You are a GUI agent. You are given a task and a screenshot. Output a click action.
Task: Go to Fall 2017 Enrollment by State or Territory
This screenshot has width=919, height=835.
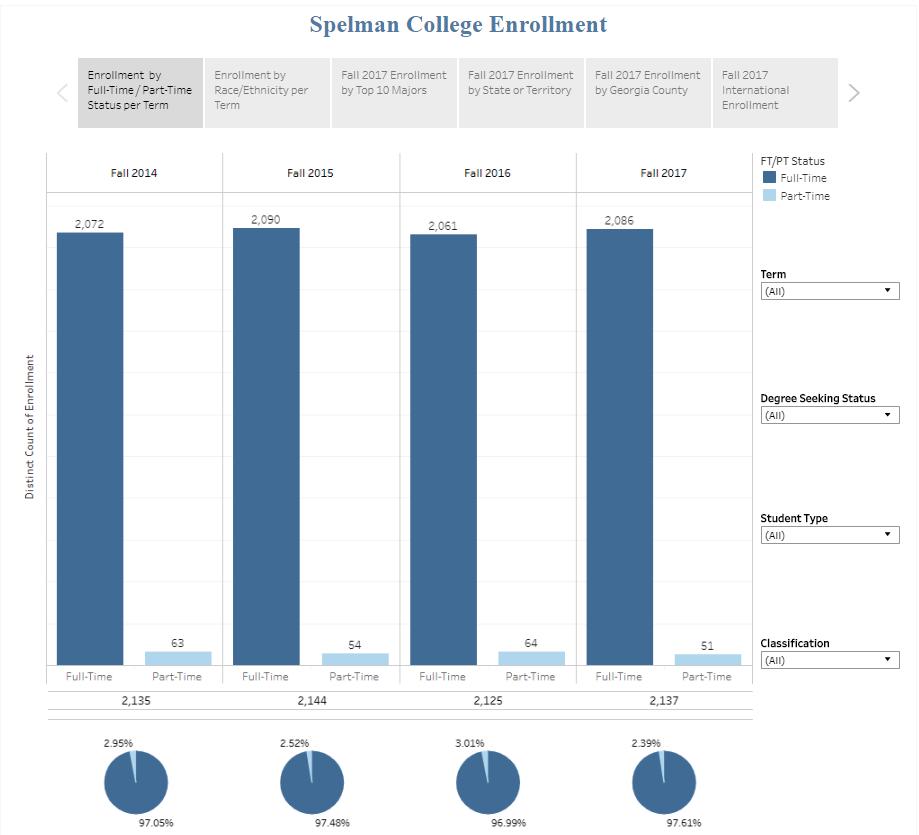click(521, 93)
